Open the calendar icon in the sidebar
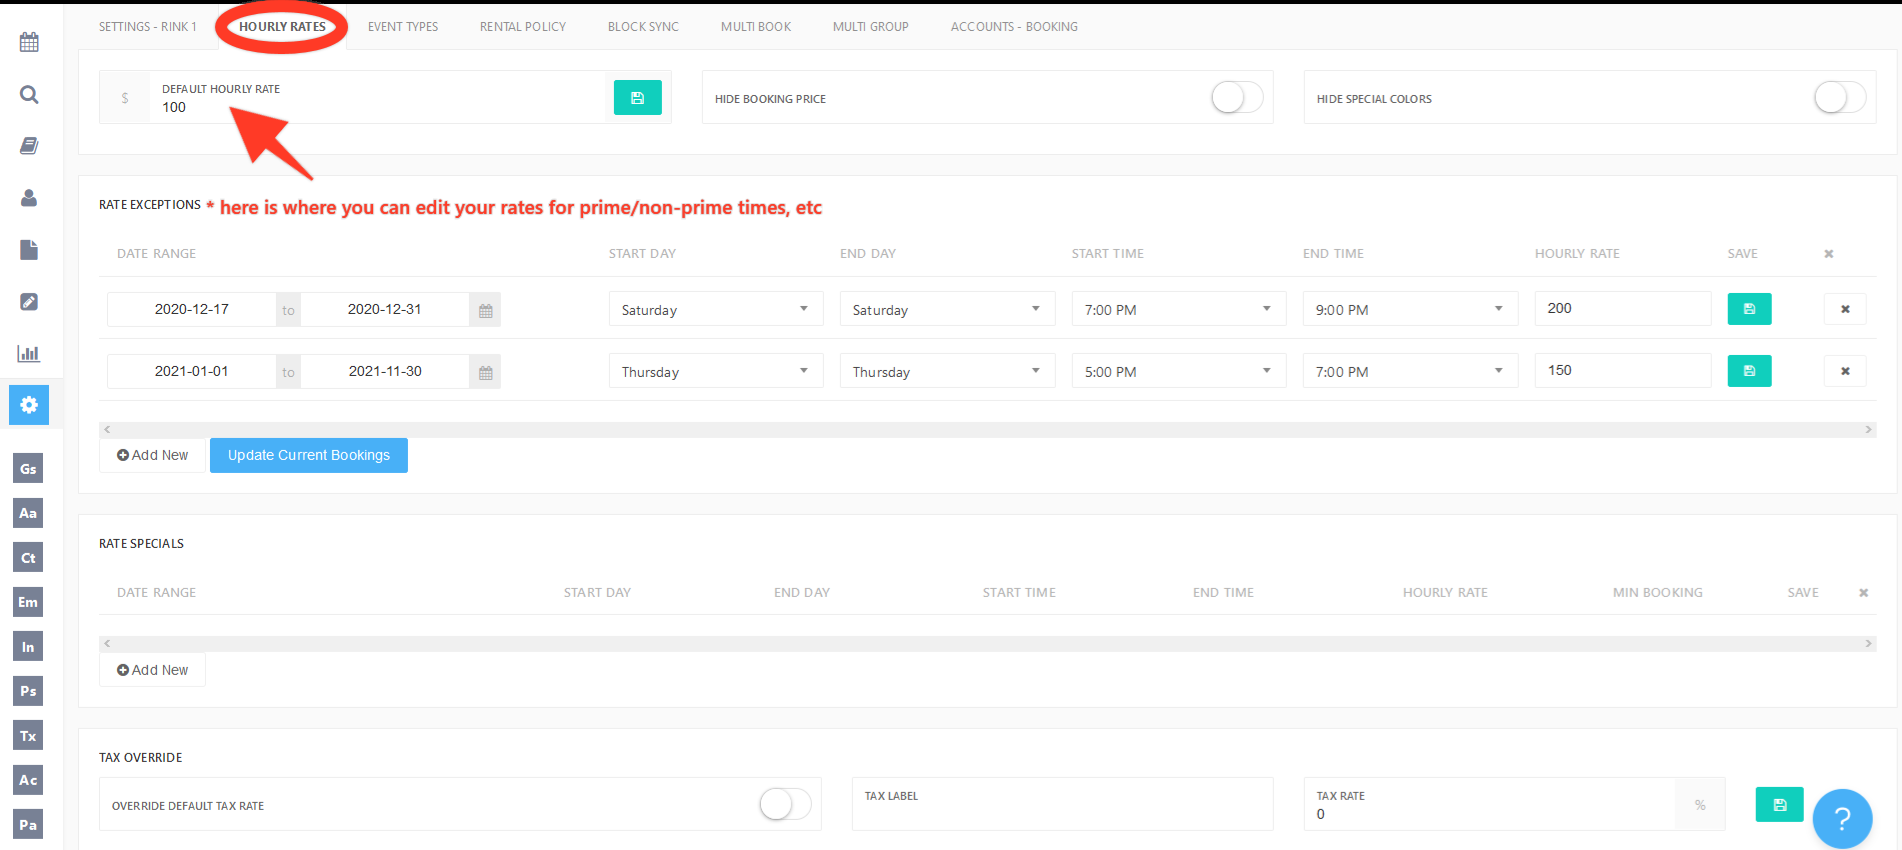1902x850 pixels. [x=29, y=42]
